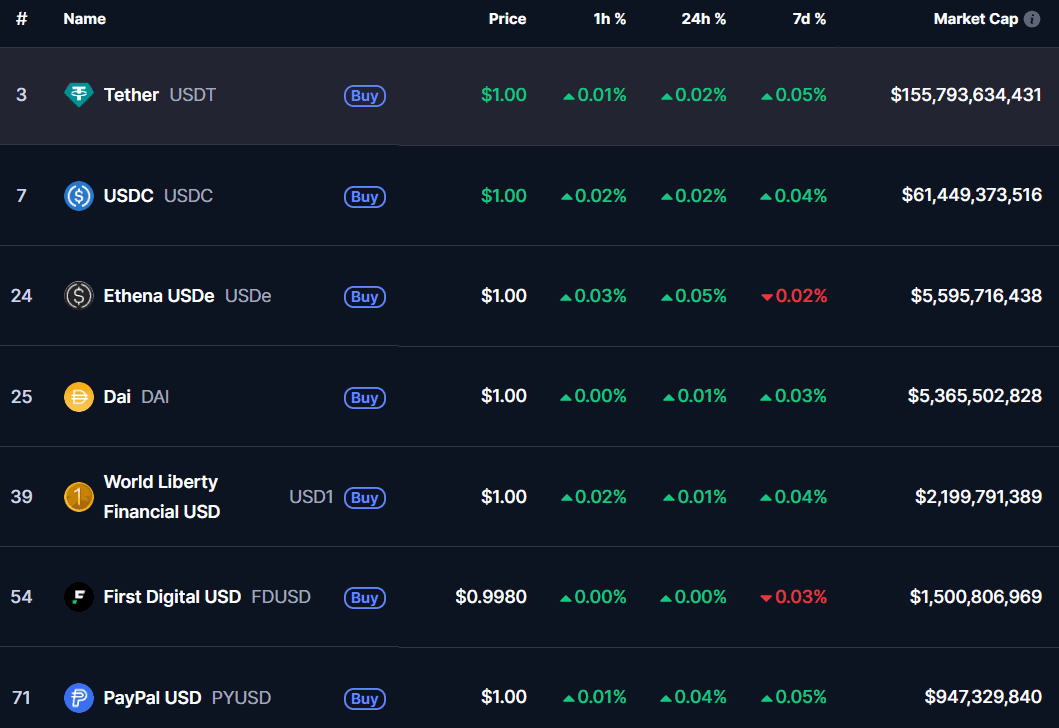Viewport: 1059px width, 728px height.
Task: Sort by 24h % column header
Action: point(703,19)
